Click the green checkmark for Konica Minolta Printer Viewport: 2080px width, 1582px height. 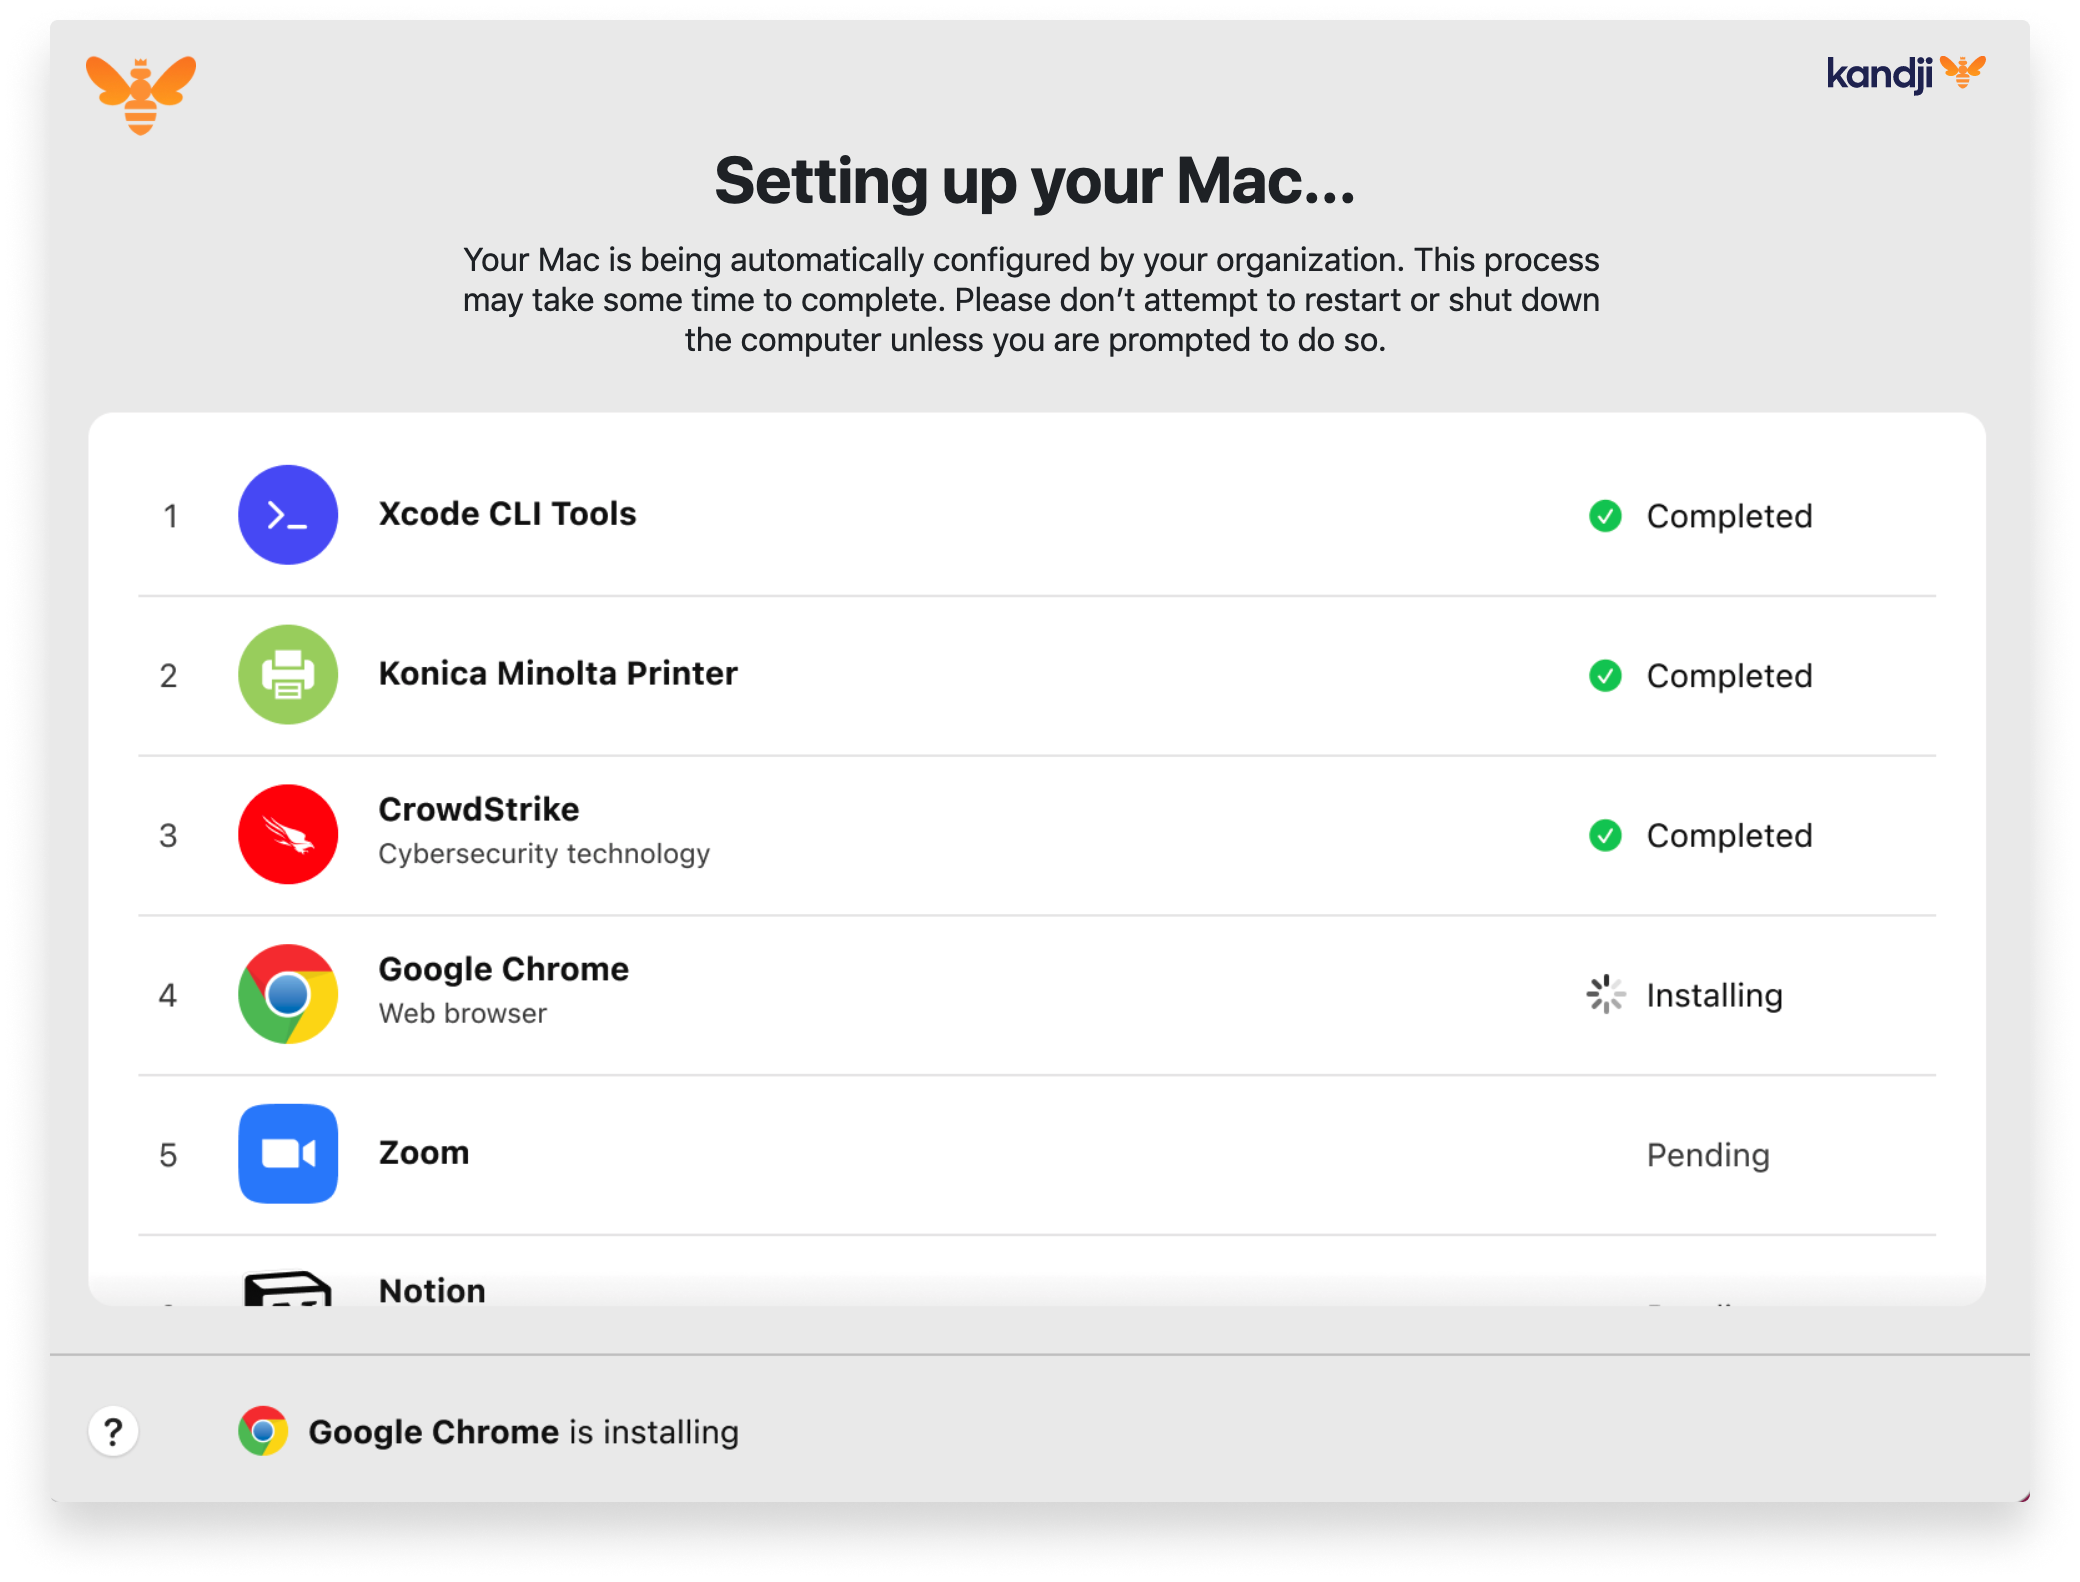point(1605,676)
